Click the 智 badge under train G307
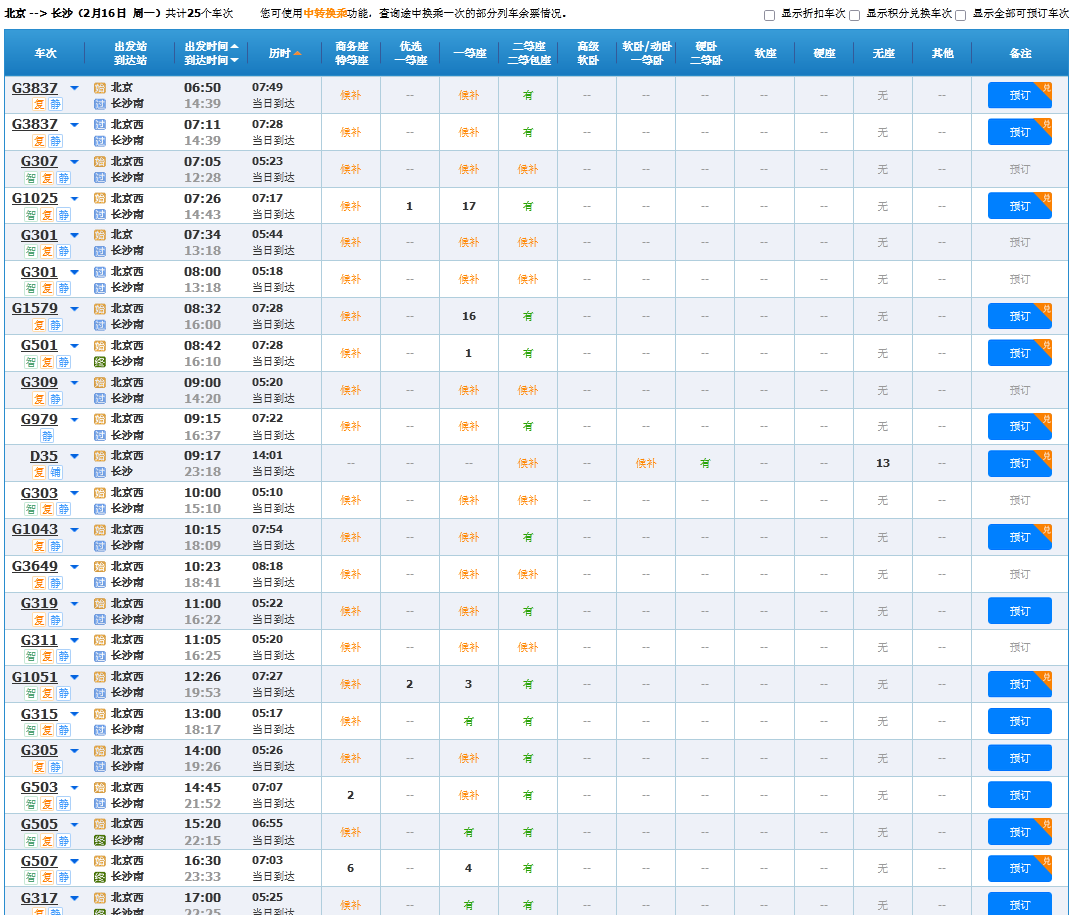 point(31,178)
